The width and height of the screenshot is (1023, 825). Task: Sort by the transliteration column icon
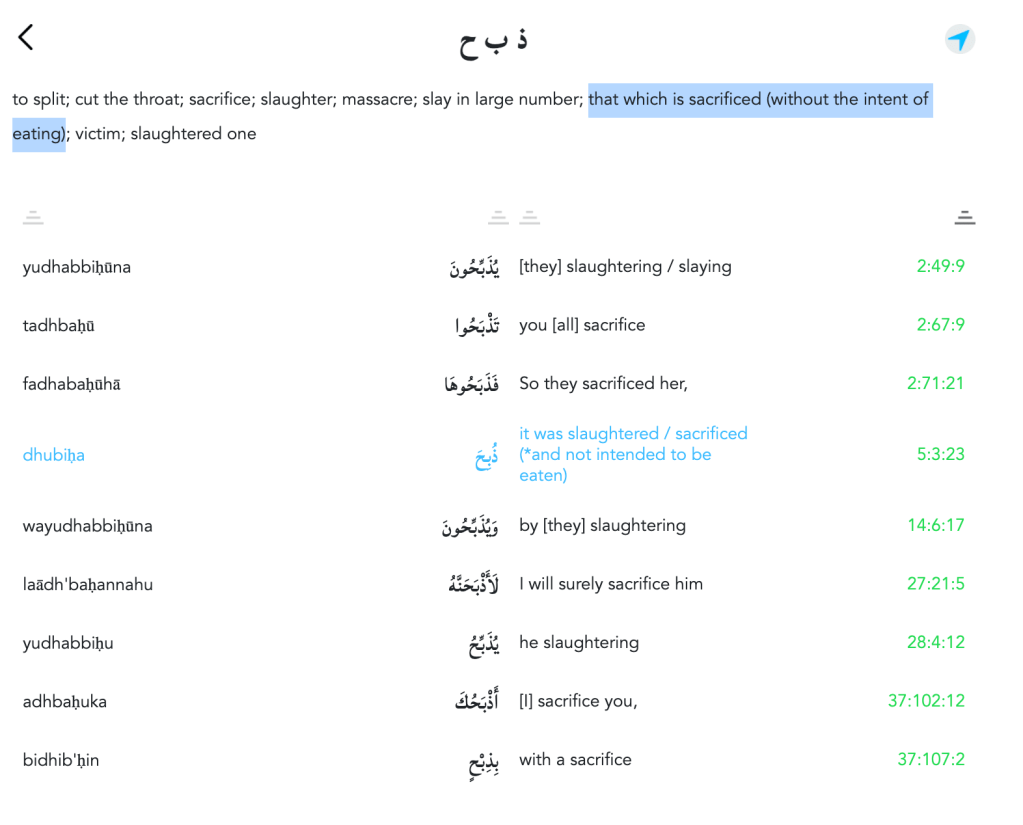pos(33,217)
